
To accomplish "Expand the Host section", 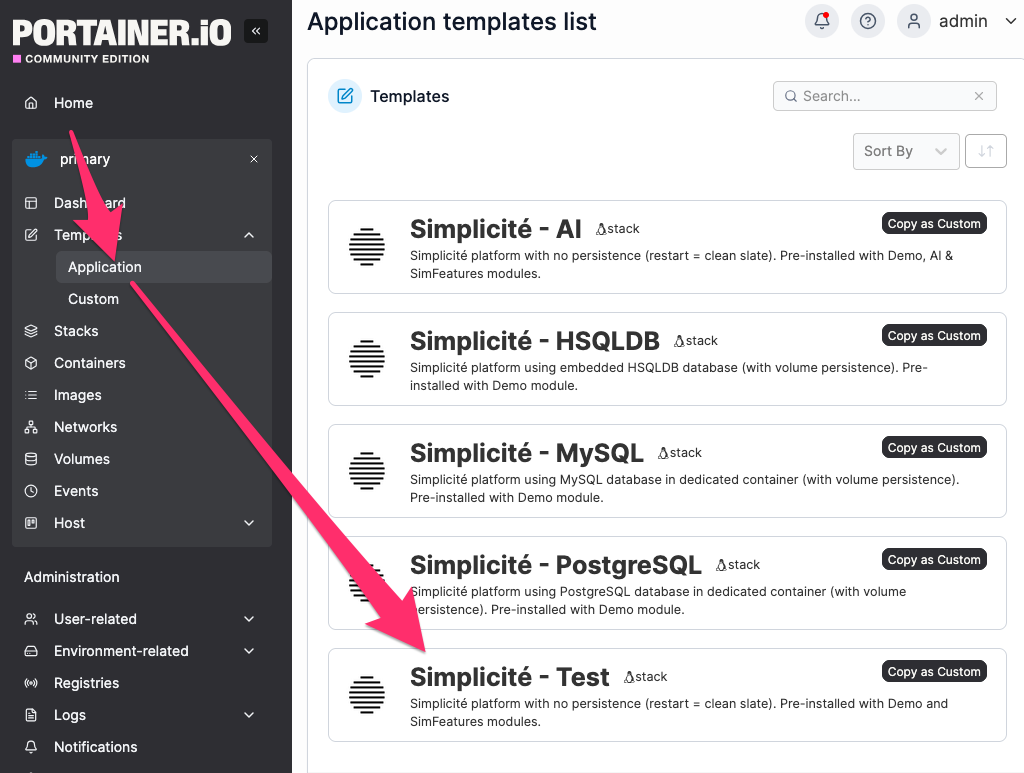I will 69,522.
